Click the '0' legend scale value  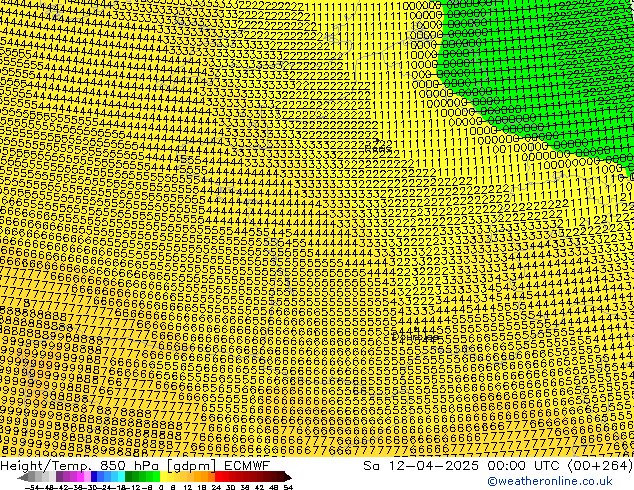pos(161,487)
